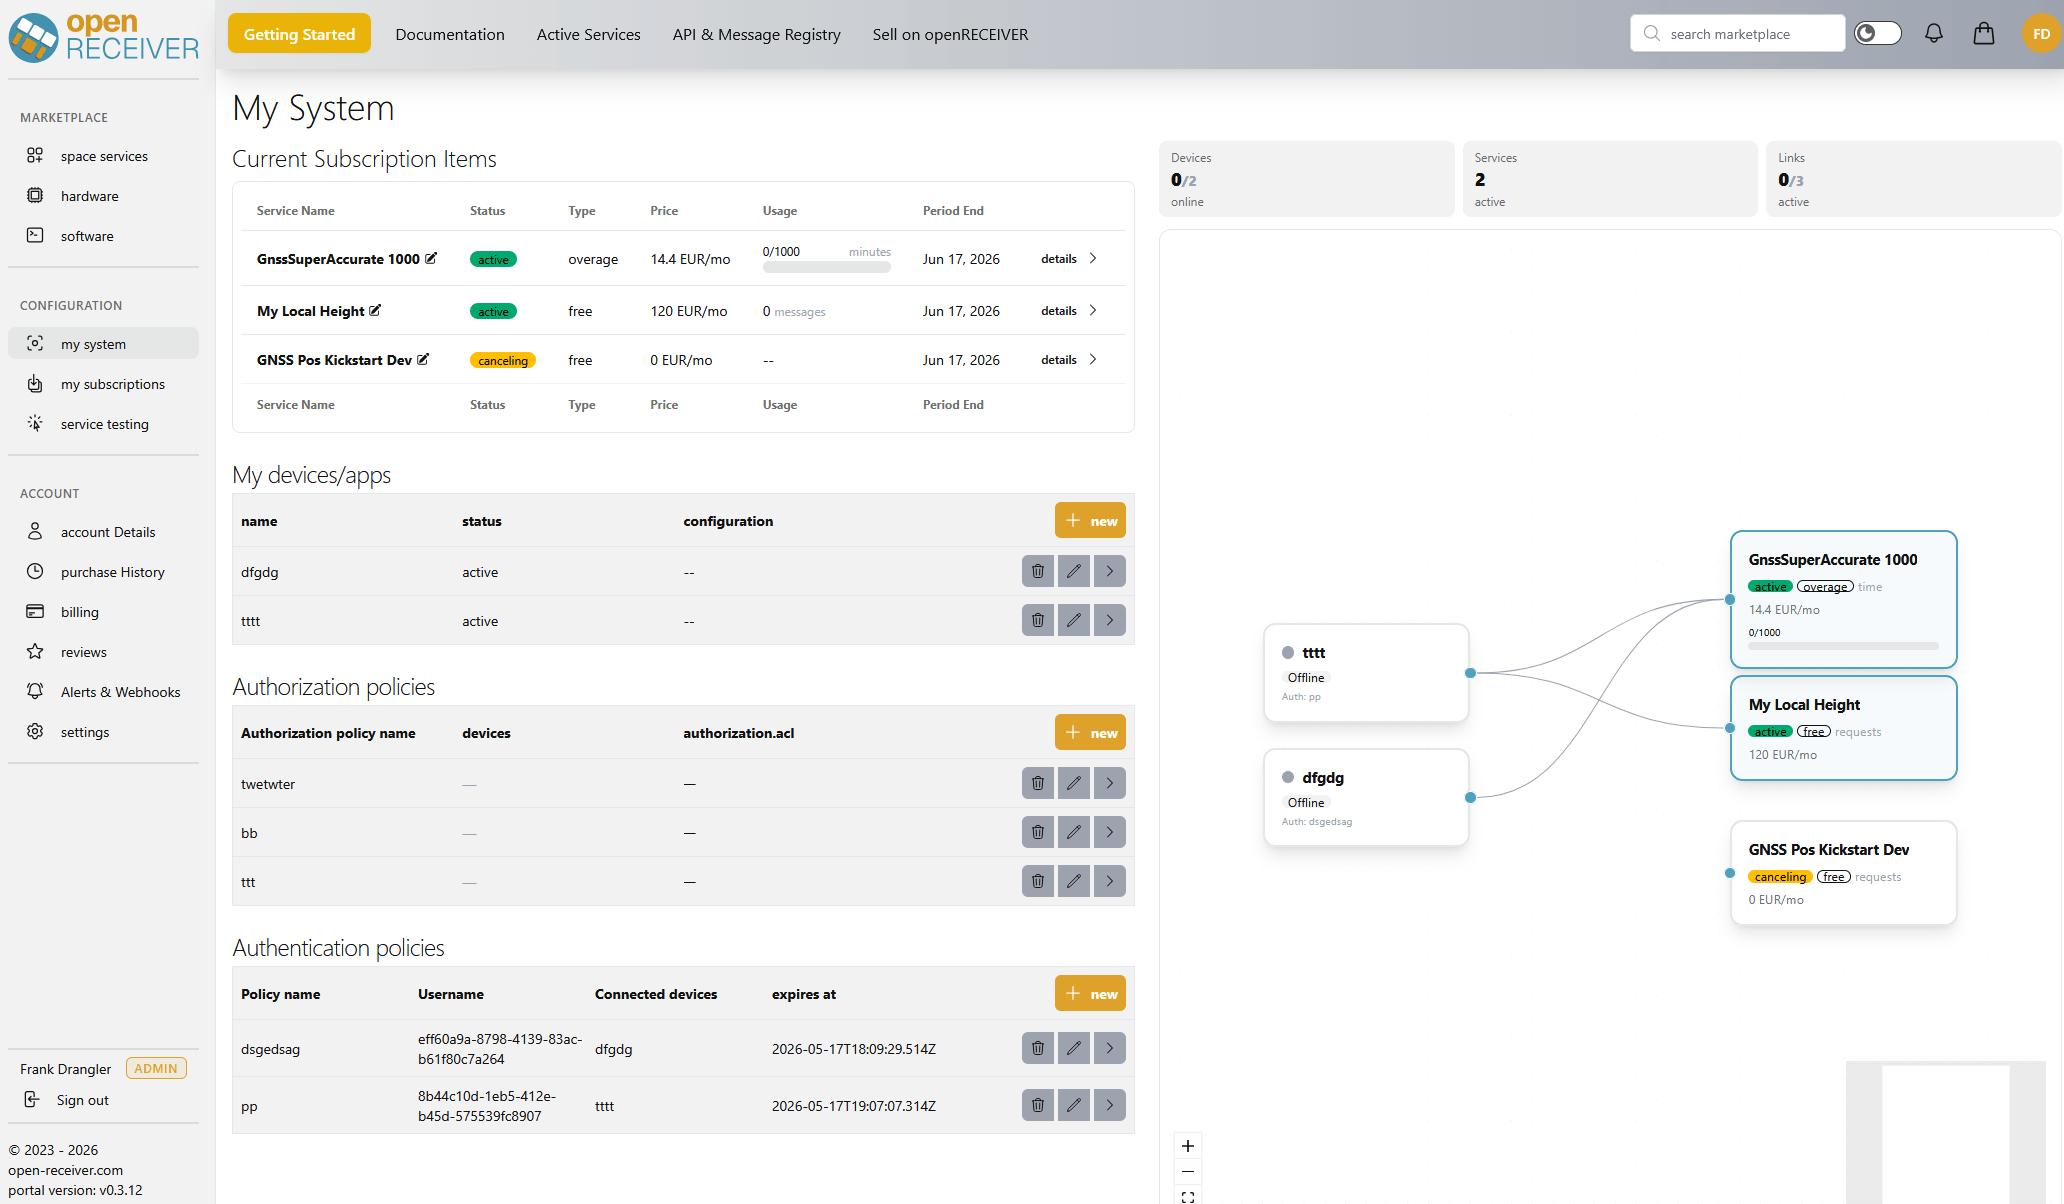
Task: Zoom out on the diagram
Action: pyautogui.click(x=1188, y=1172)
